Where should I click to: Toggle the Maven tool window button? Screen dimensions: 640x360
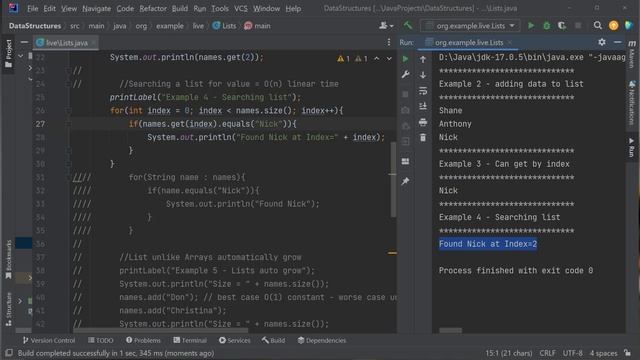click(x=632, y=54)
